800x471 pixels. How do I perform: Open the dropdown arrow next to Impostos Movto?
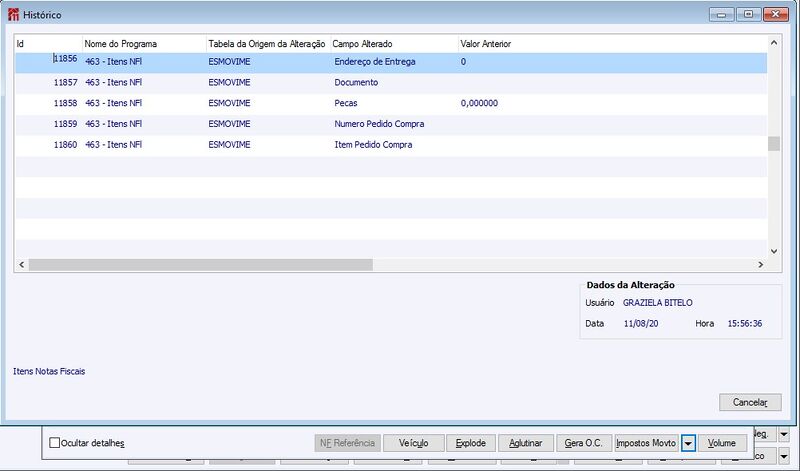(688, 443)
